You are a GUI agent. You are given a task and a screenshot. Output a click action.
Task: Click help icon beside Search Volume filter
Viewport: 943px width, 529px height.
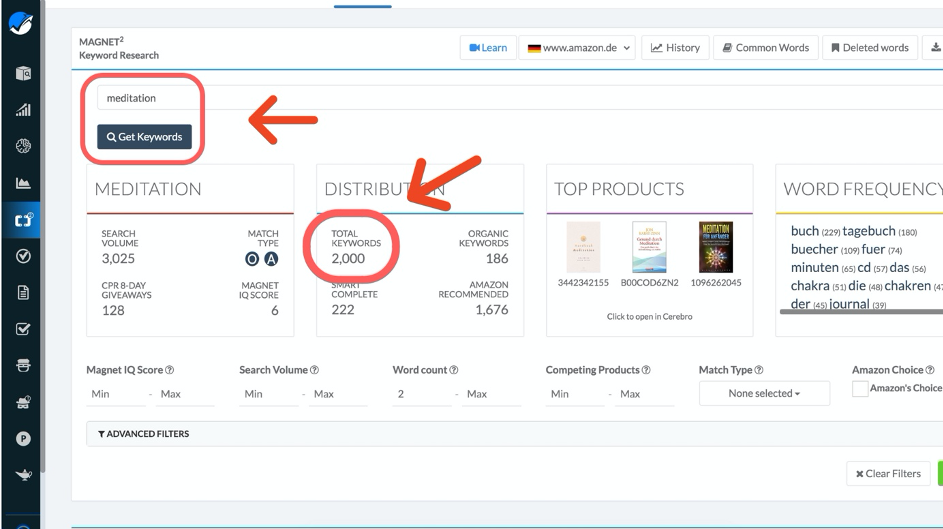pyautogui.click(x=315, y=370)
